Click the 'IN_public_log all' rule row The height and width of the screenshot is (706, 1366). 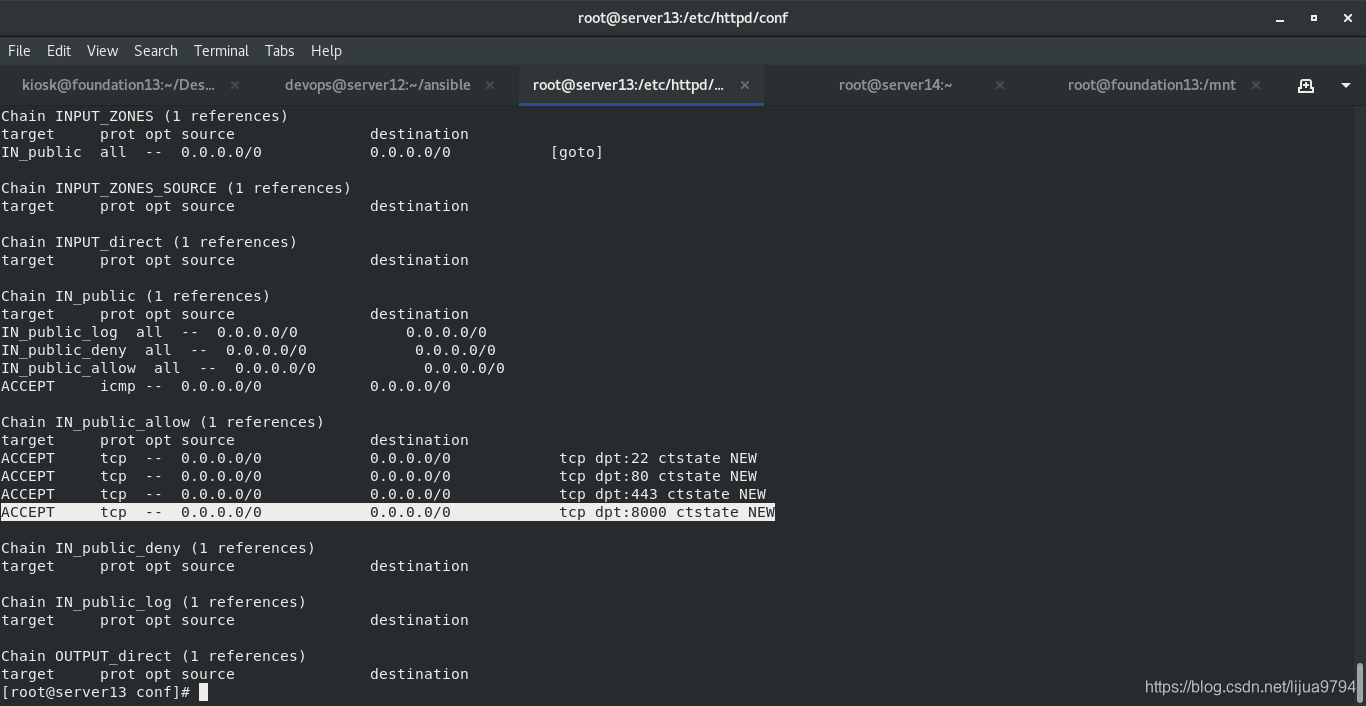pyautogui.click(x=244, y=332)
